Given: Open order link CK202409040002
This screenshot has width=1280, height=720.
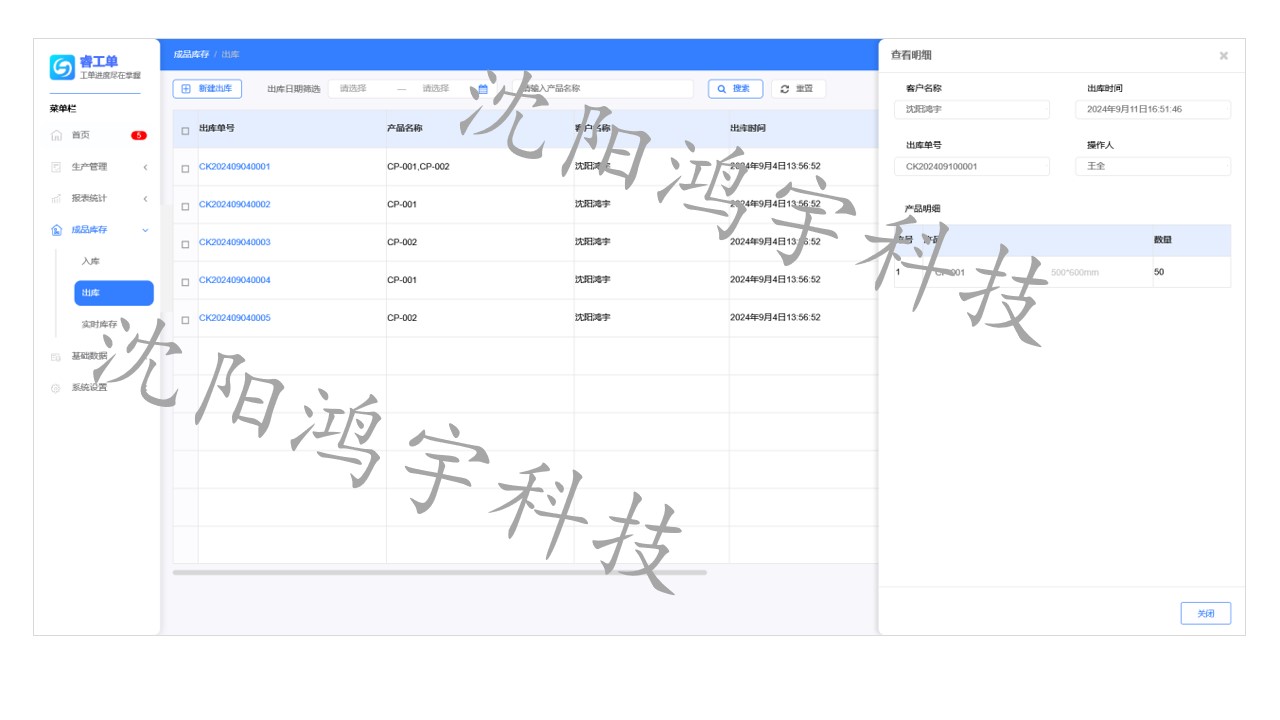Looking at the screenshot, I should click(x=234, y=205).
